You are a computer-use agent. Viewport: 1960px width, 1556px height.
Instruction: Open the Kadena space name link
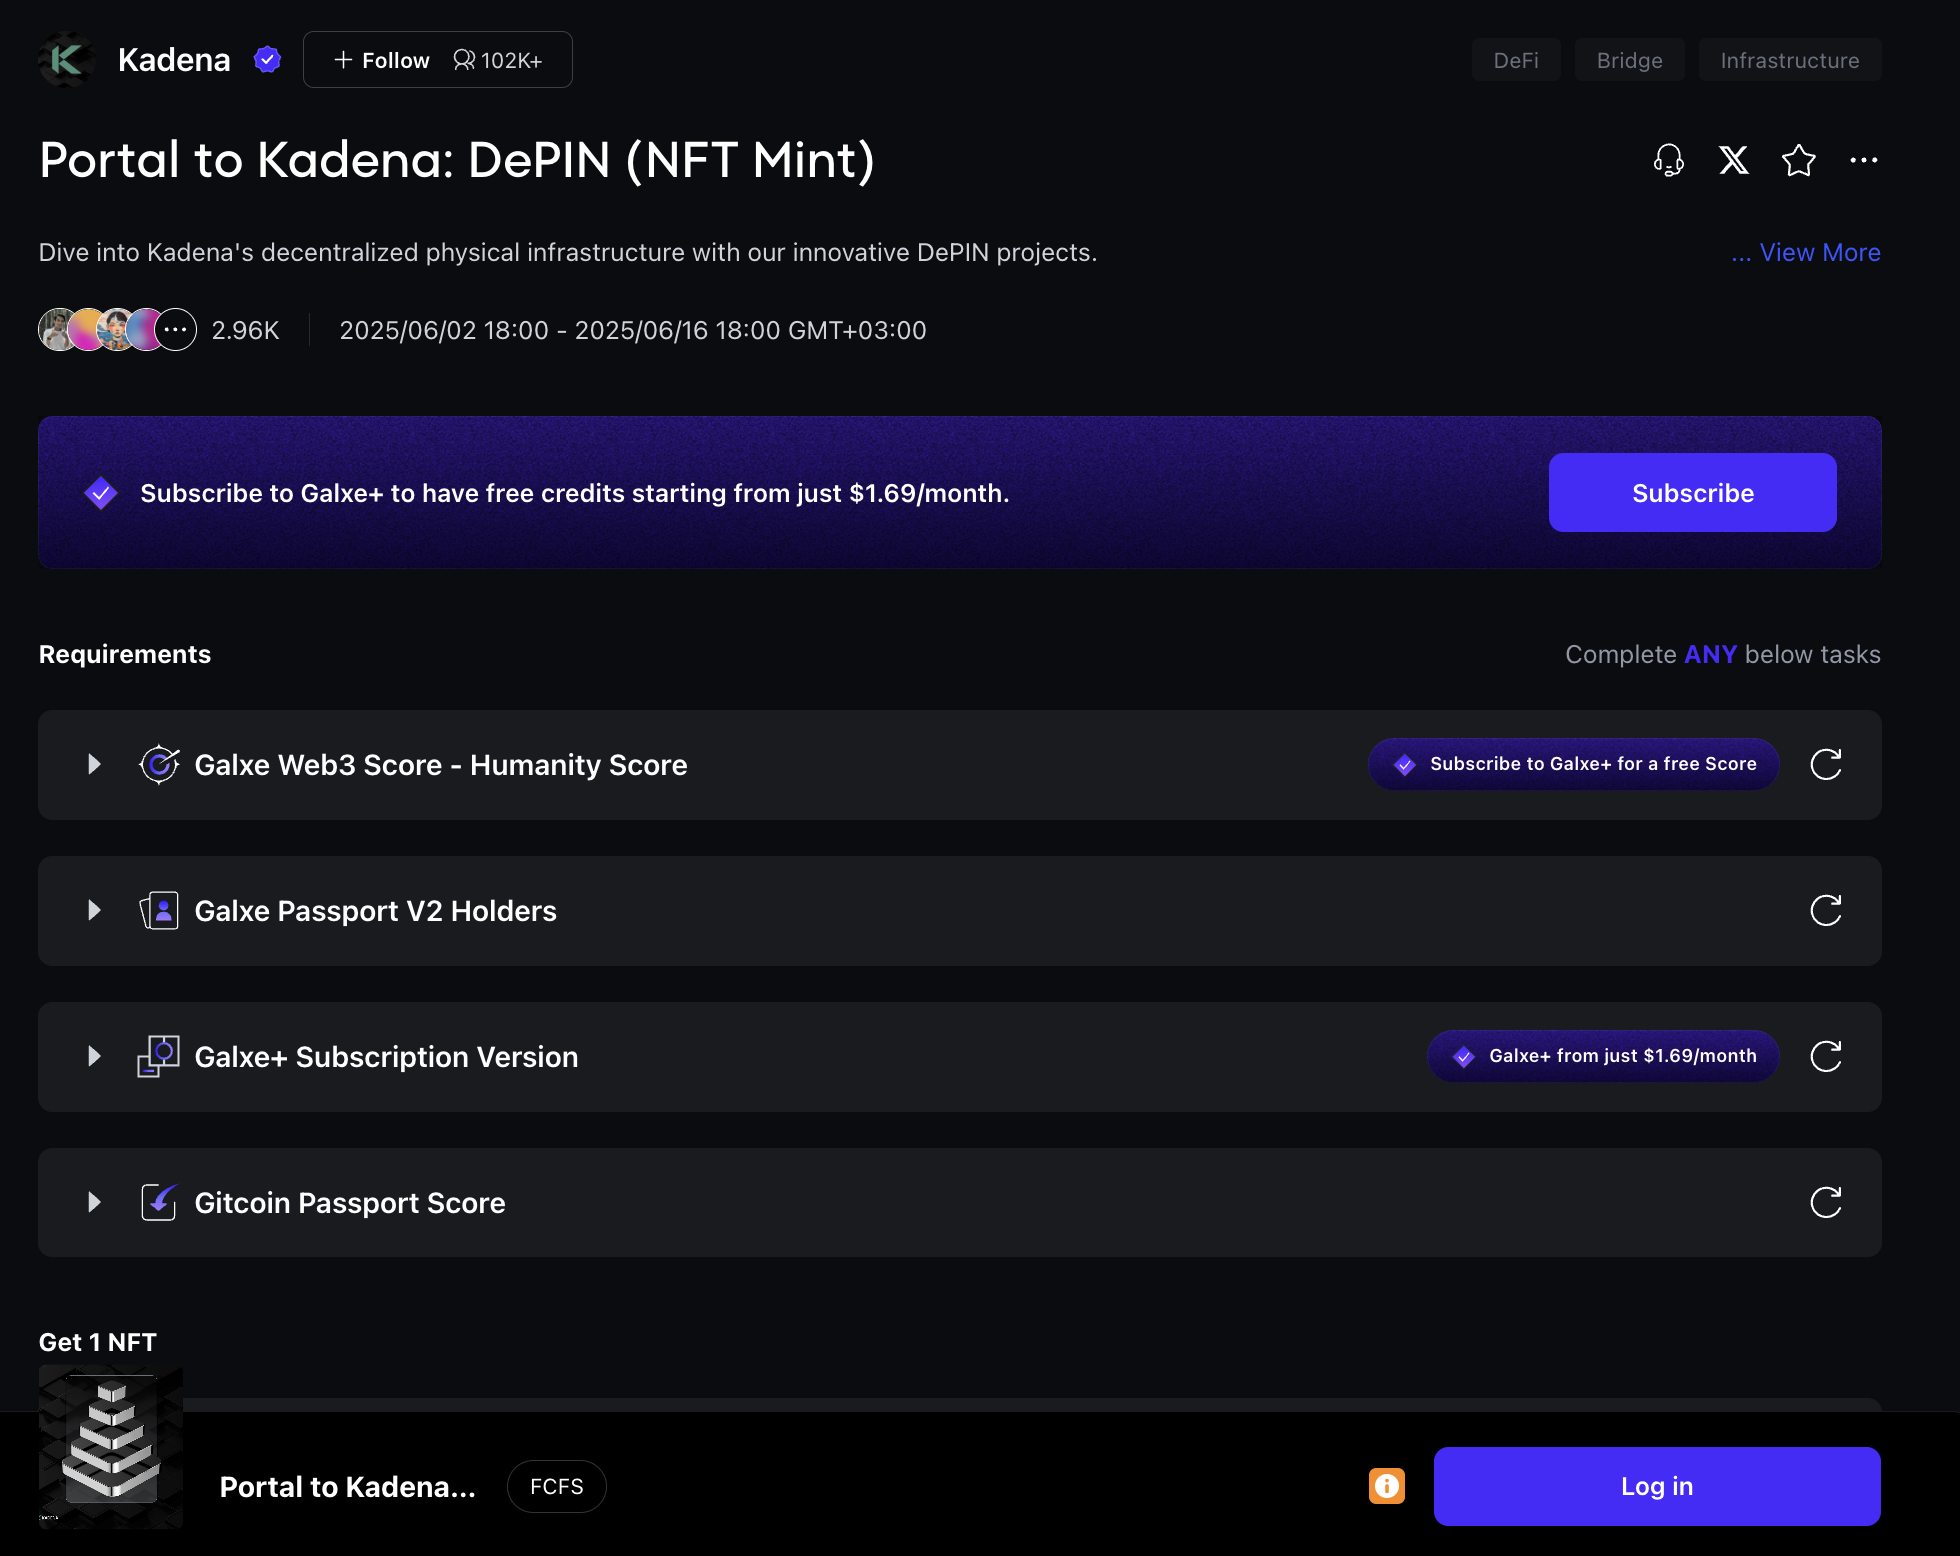[x=174, y=60]
